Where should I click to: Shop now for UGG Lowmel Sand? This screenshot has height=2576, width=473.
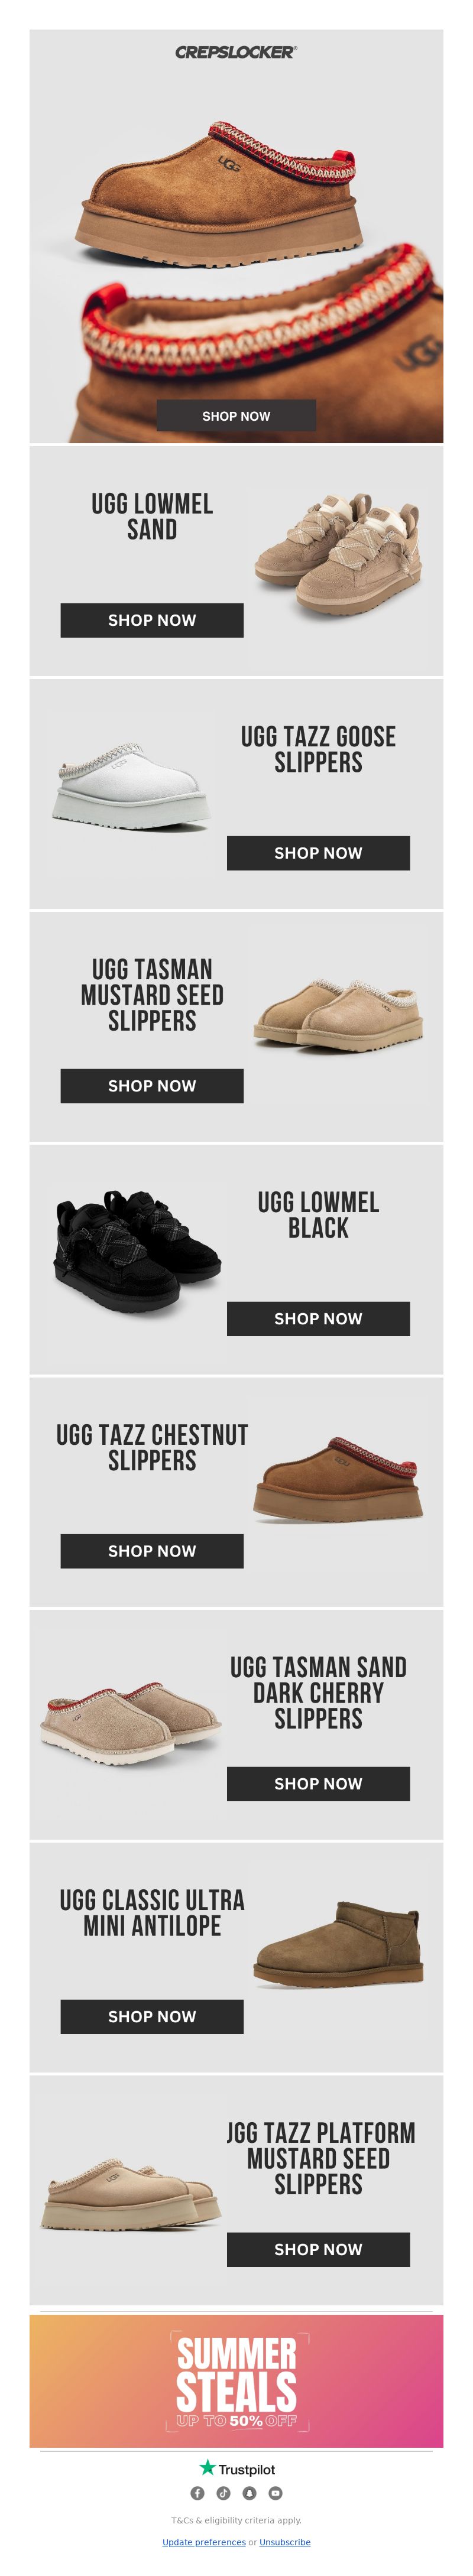152,620
